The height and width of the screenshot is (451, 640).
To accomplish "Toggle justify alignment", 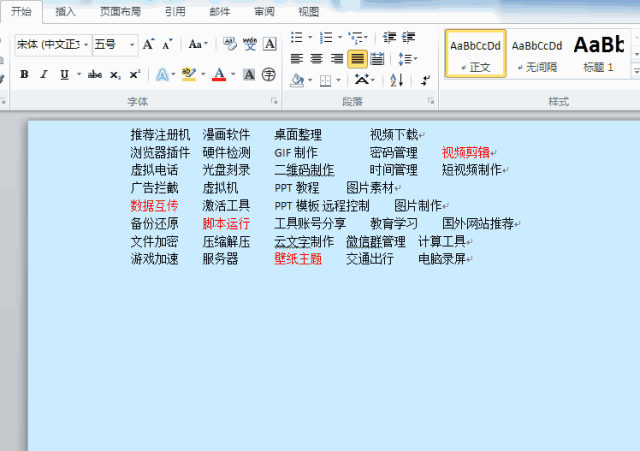I will pos(357,59).
